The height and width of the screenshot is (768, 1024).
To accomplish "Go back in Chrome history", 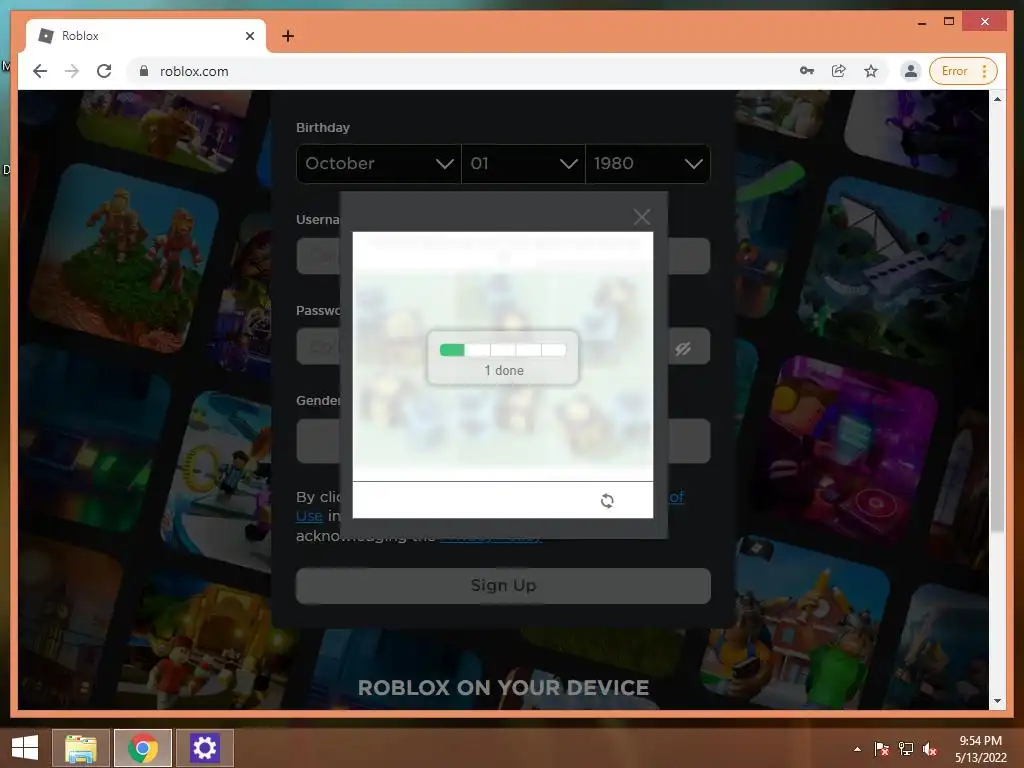I will coord(40,71).
